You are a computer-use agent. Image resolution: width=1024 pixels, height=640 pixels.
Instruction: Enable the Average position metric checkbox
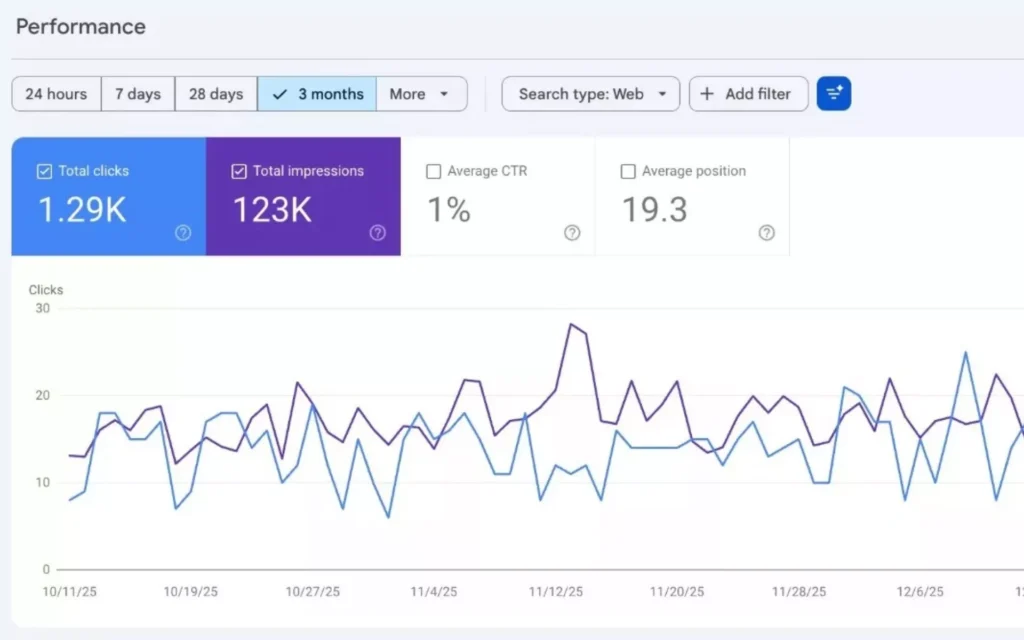(x=628, y=171)
